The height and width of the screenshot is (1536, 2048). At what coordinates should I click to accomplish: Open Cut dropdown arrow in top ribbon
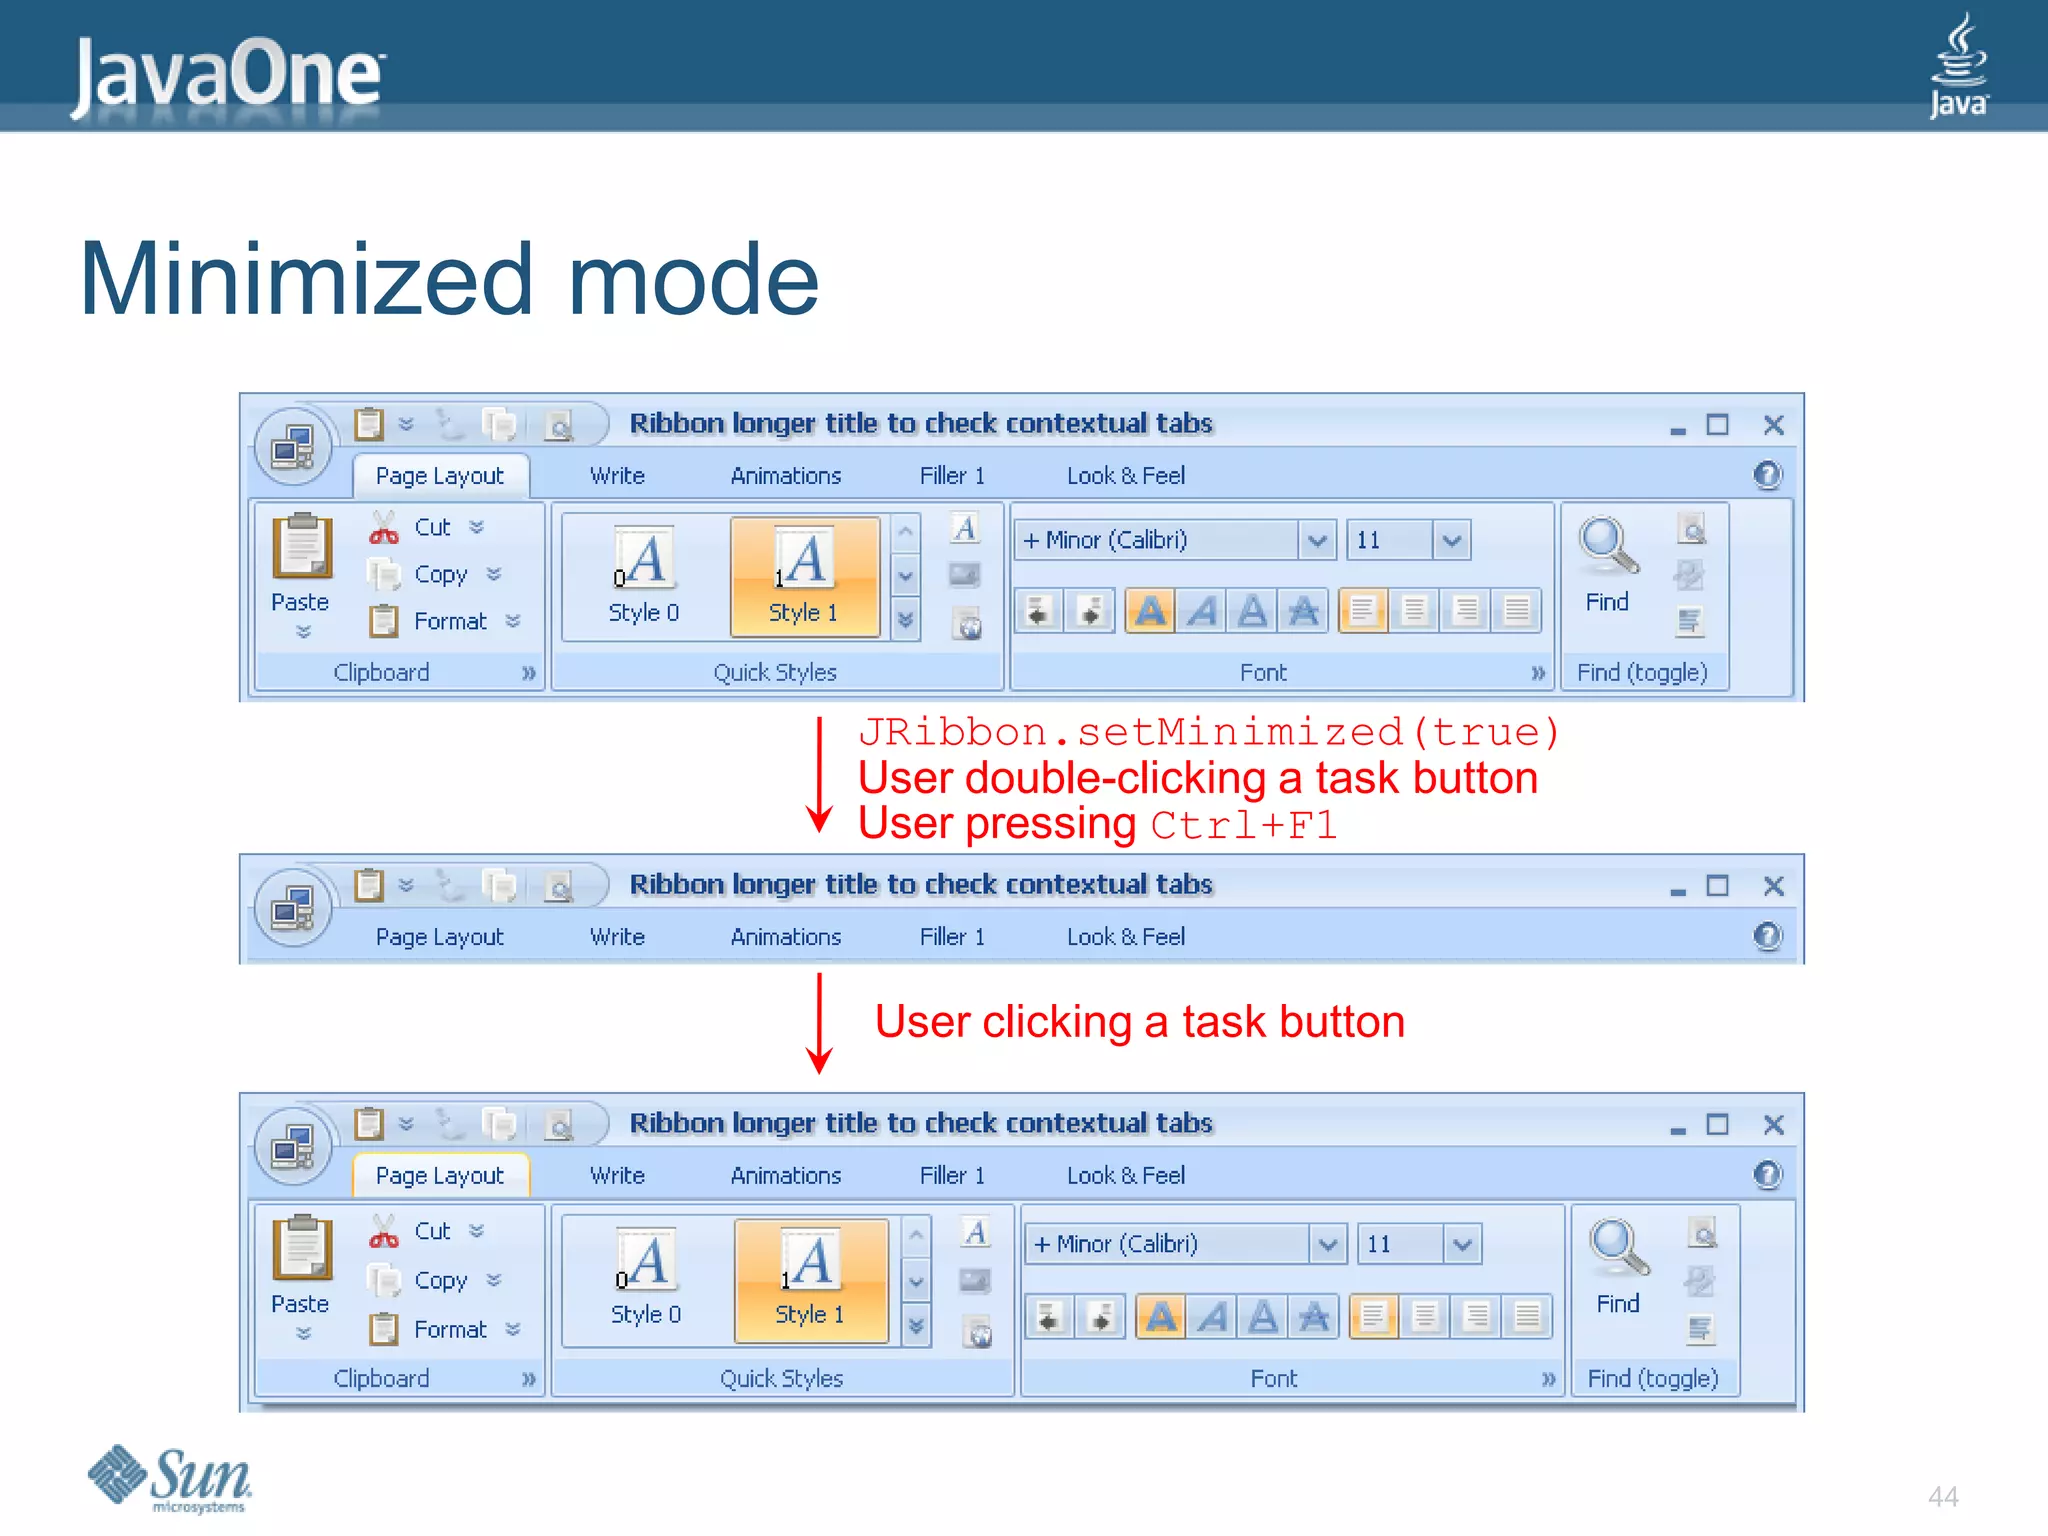(477, 527)
